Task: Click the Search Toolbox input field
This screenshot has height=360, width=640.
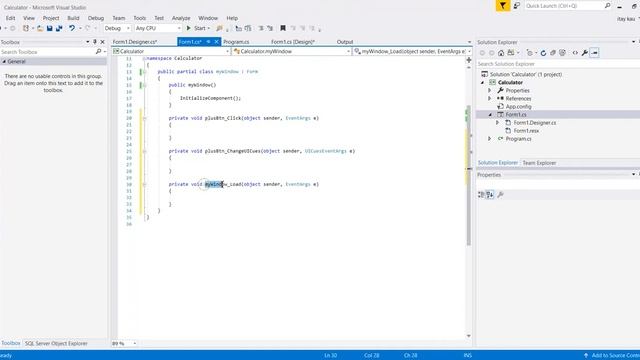Action: pos(48,52)
